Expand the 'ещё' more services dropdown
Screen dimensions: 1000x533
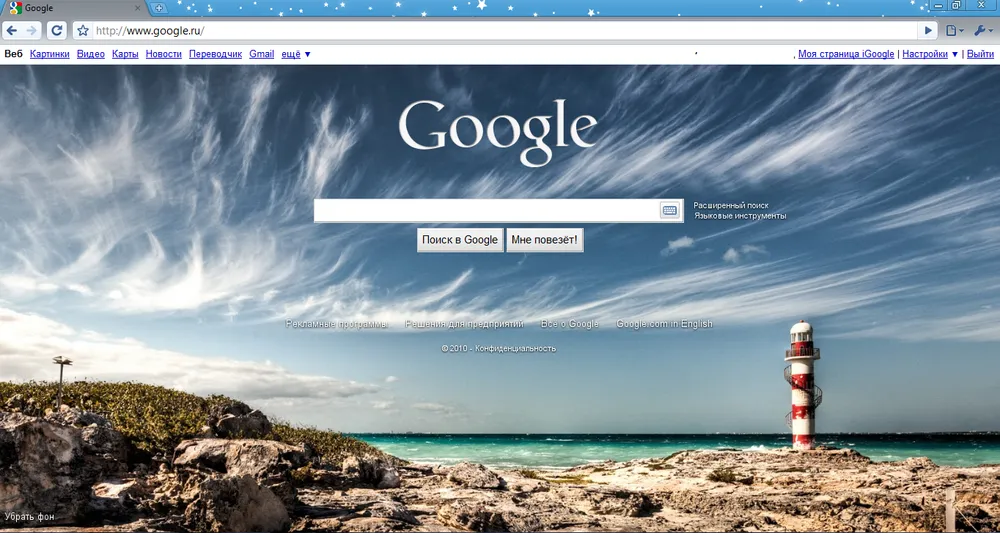pos(295,54)
